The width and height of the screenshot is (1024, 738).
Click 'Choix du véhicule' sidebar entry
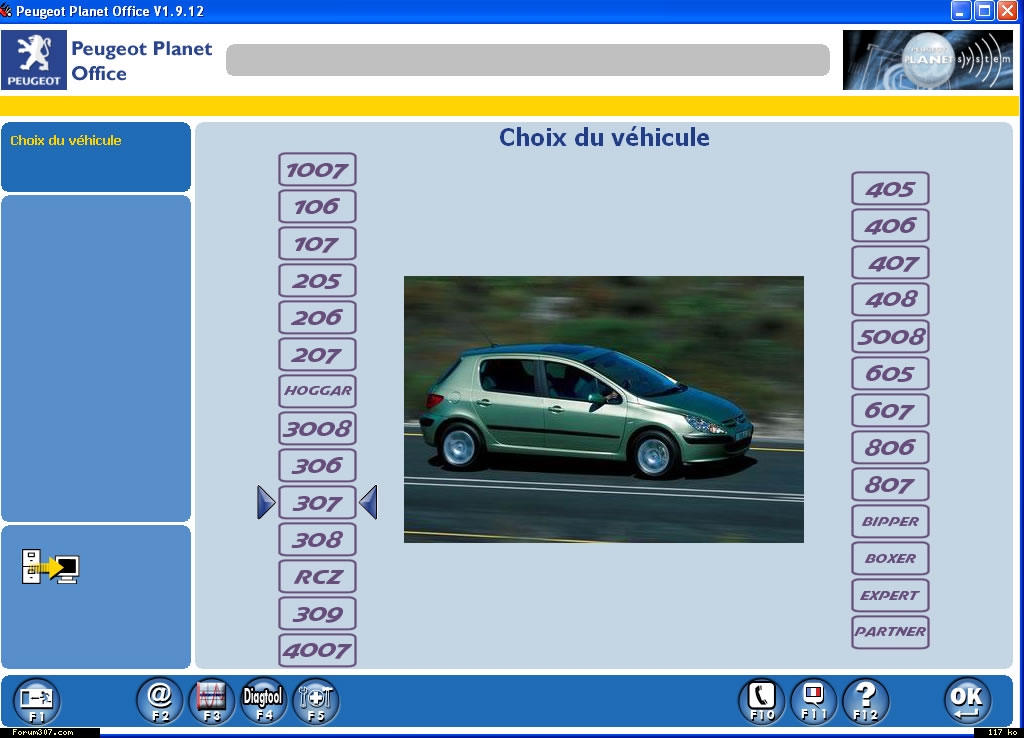click(65, 140)
